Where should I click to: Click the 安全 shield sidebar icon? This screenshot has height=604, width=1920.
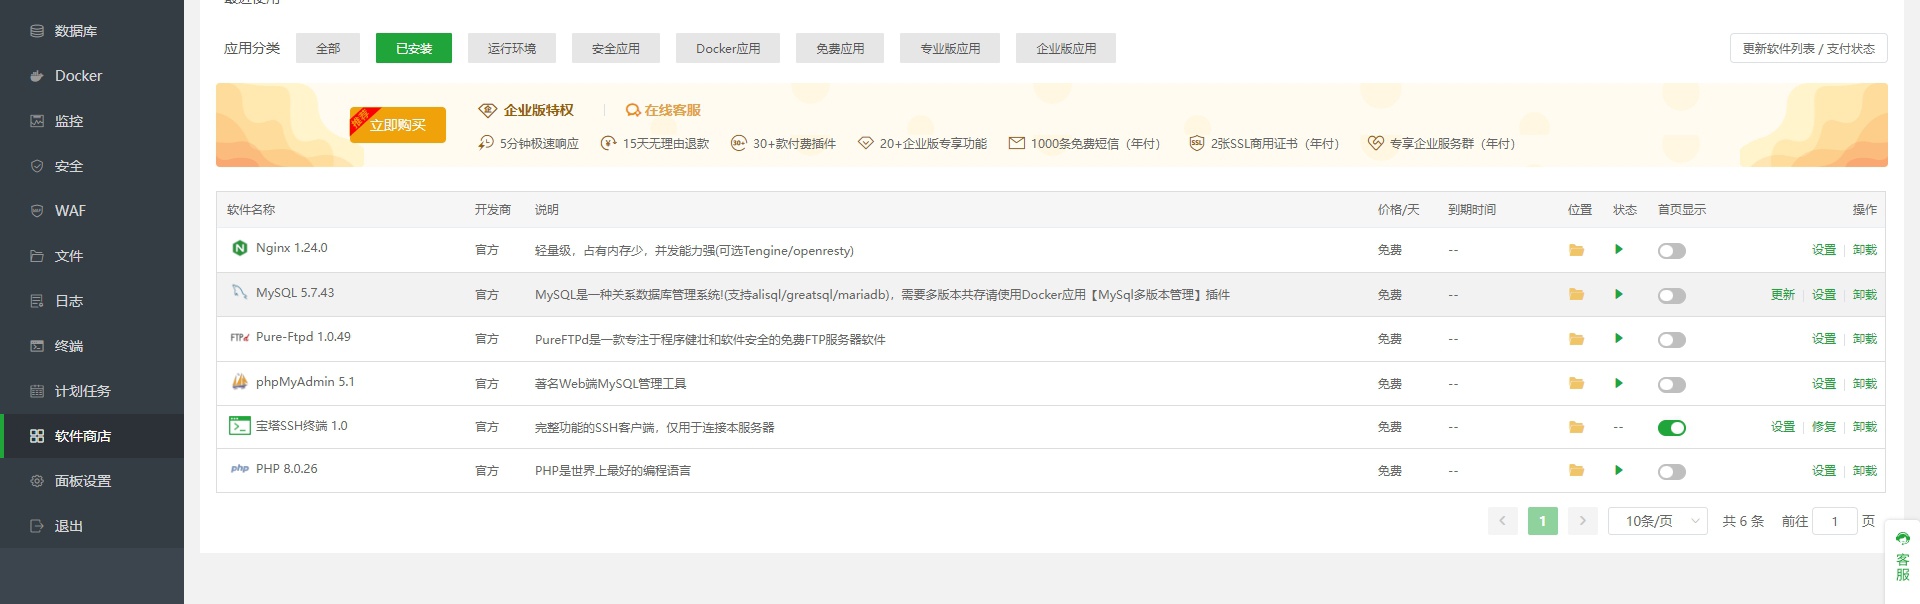(37, 166)
